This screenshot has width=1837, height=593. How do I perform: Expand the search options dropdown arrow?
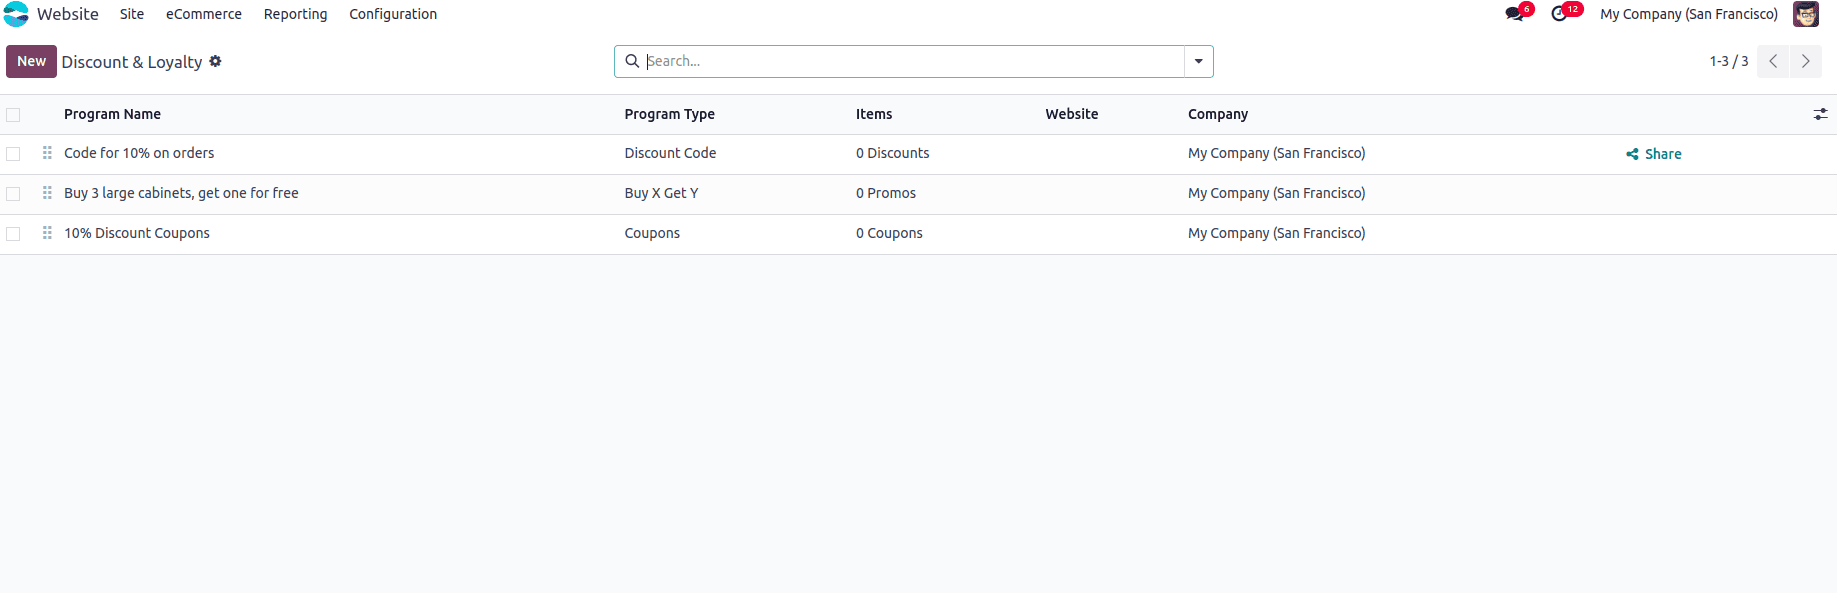pyautogui.click(x=1198, y=61)
